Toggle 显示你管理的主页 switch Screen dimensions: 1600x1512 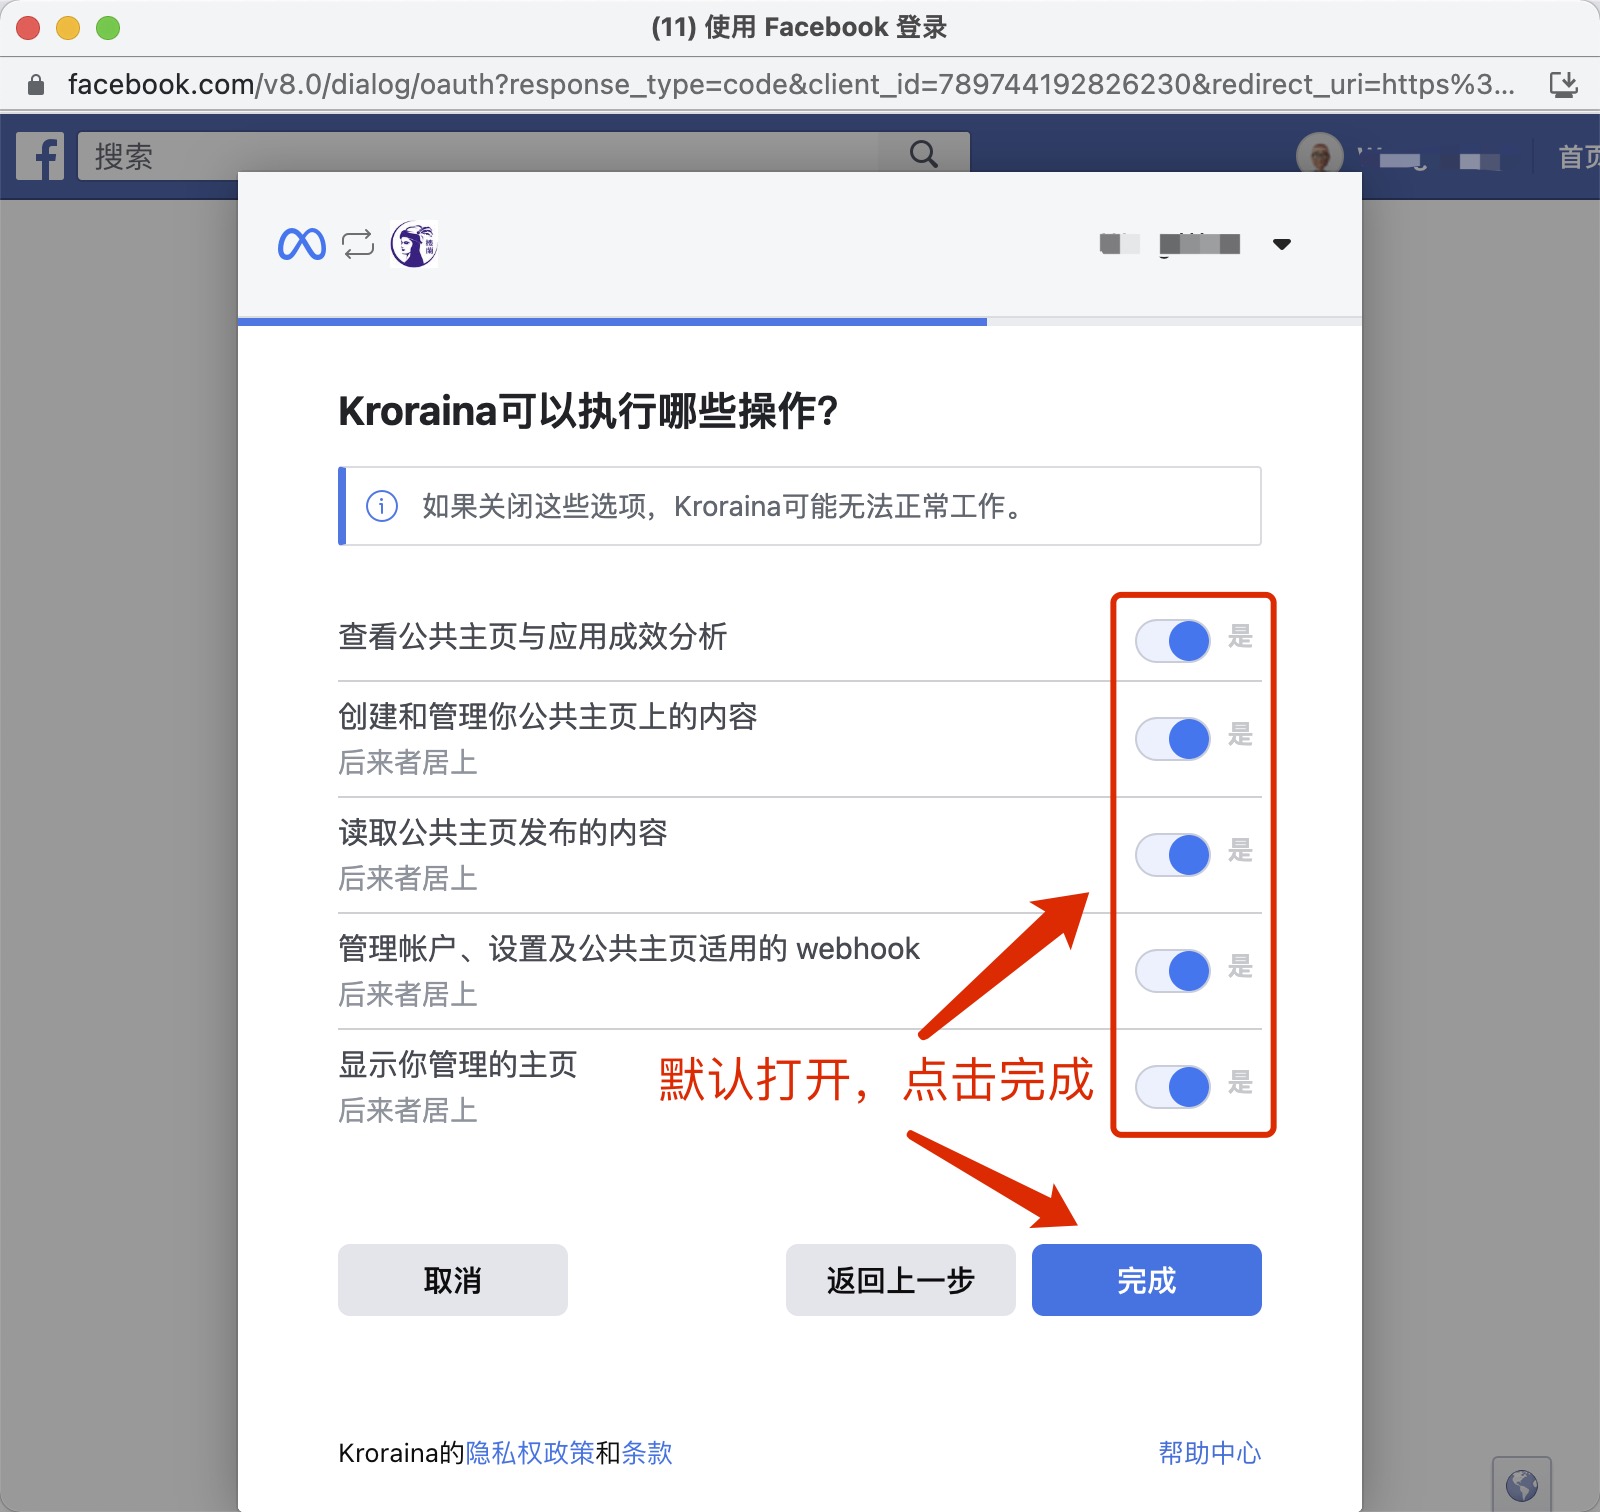[x=1173, y=1087]
